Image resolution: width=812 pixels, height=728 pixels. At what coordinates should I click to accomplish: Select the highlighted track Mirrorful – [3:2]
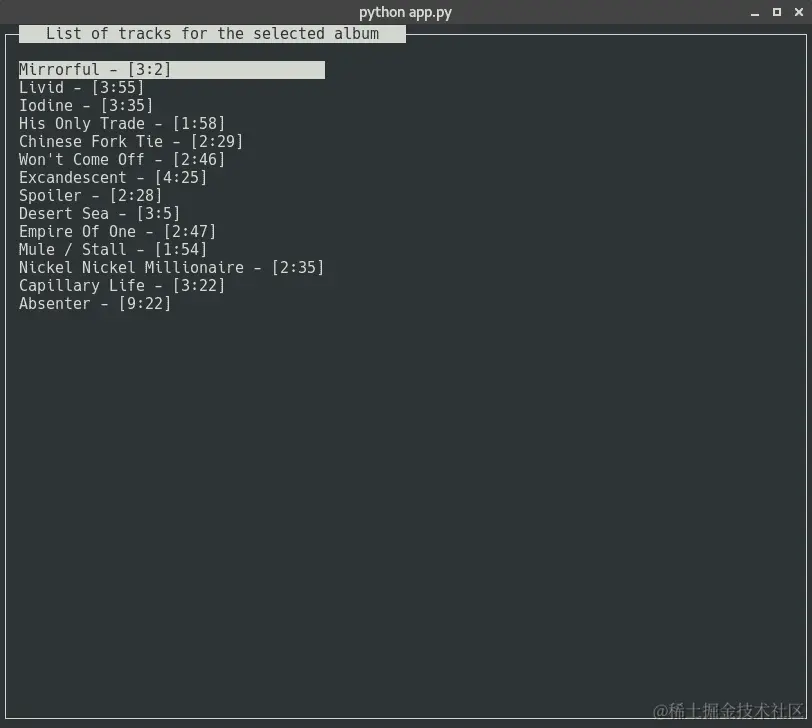(x=171, y=70)
